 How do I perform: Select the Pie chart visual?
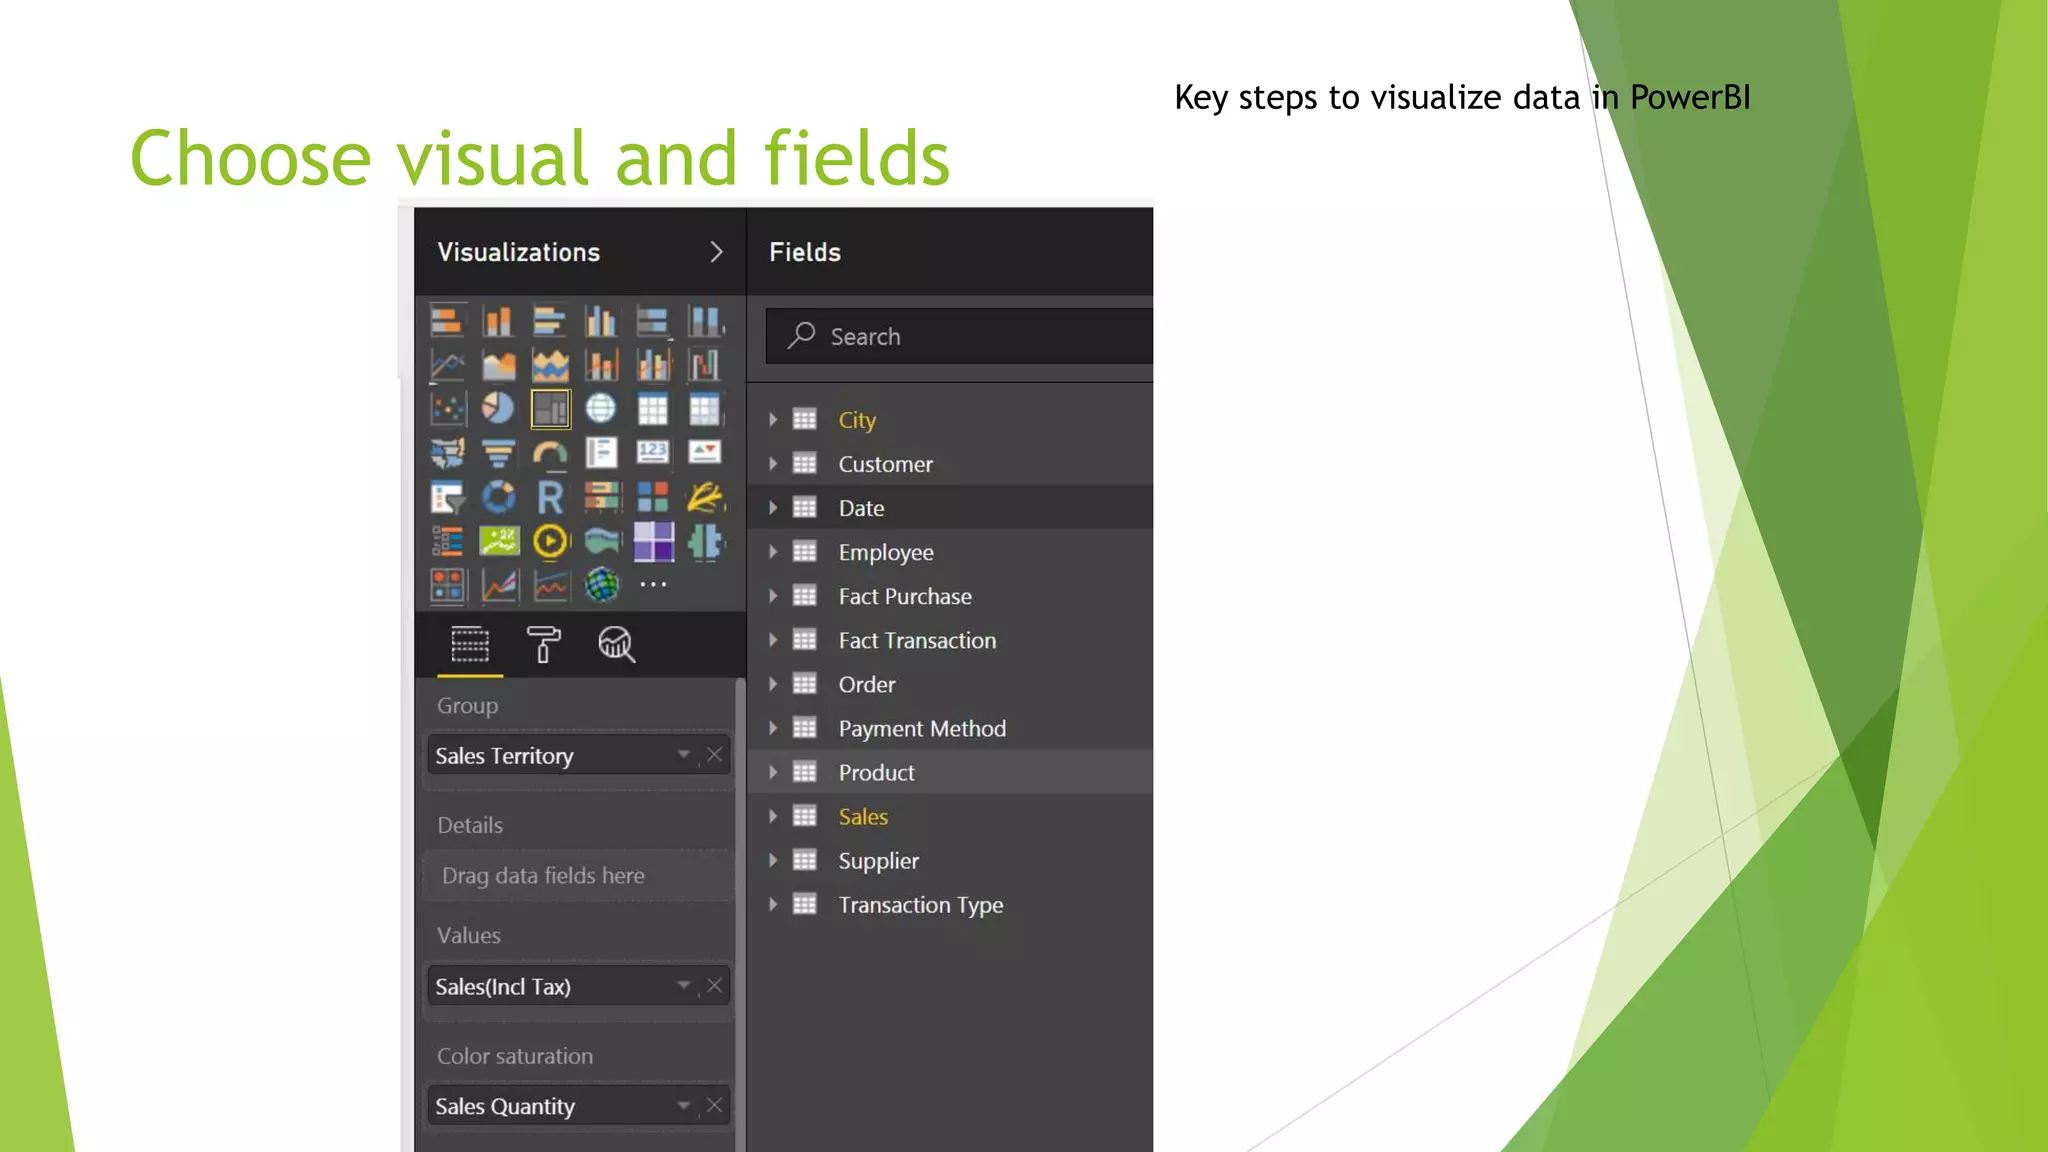click(498, 409)
